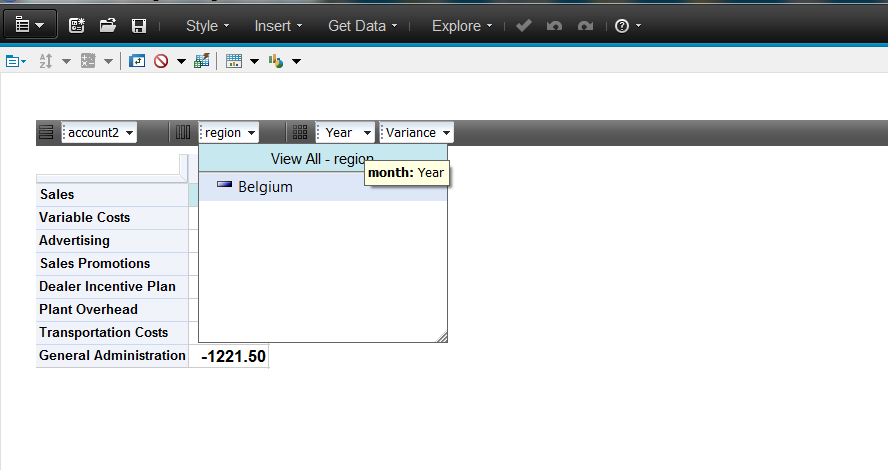
Task: Click the red suppress zeros icon
Action: (x=161, y=61)
